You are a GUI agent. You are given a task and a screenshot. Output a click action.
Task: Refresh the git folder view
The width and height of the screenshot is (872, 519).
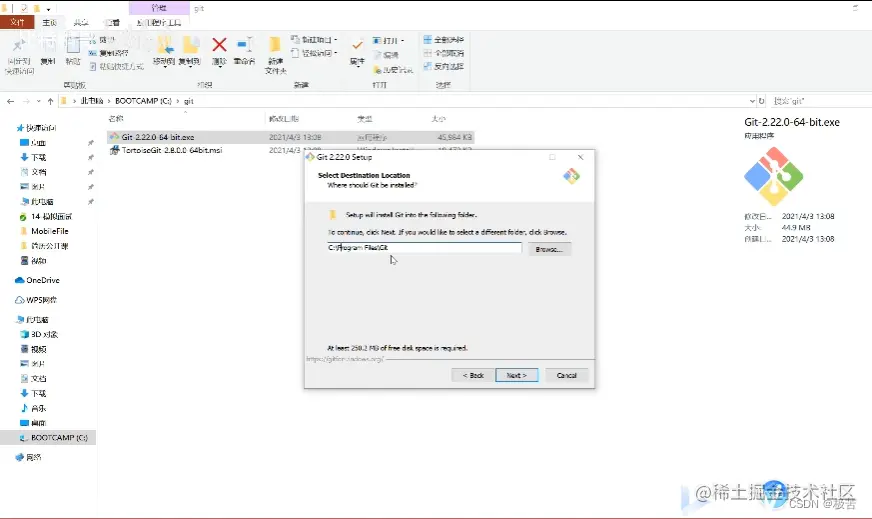762,101
